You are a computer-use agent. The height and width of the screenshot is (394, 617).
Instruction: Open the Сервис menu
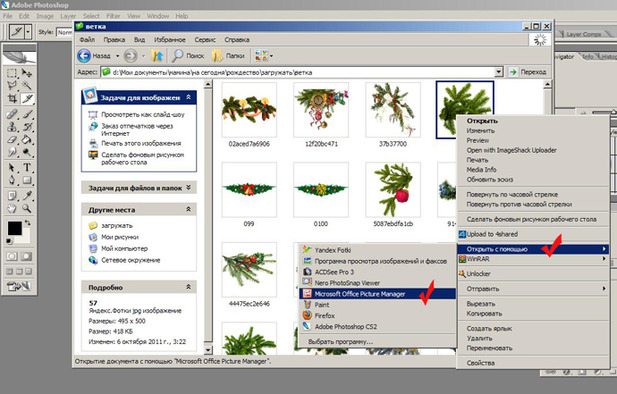click(205, 40)
